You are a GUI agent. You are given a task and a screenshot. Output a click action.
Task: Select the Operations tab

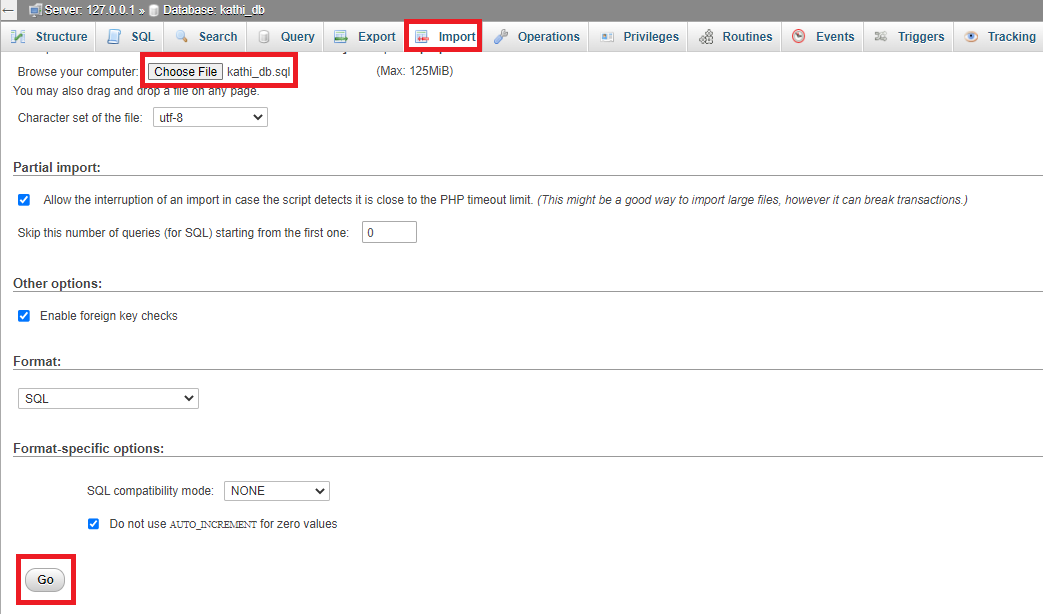click(537, 37)
